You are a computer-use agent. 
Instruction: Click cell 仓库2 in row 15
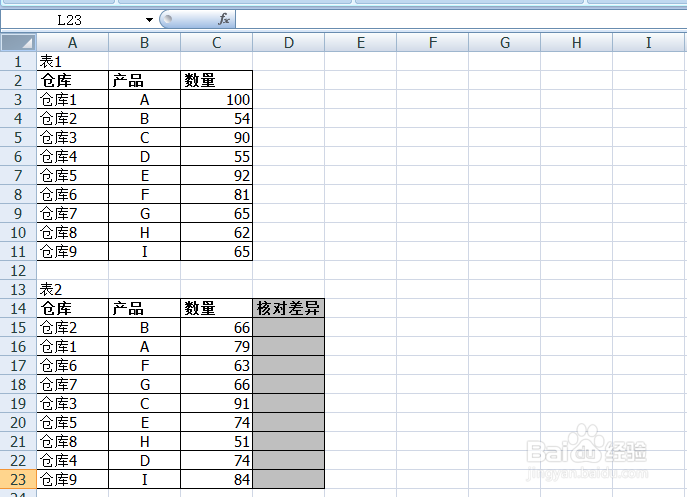coord(72,327)
